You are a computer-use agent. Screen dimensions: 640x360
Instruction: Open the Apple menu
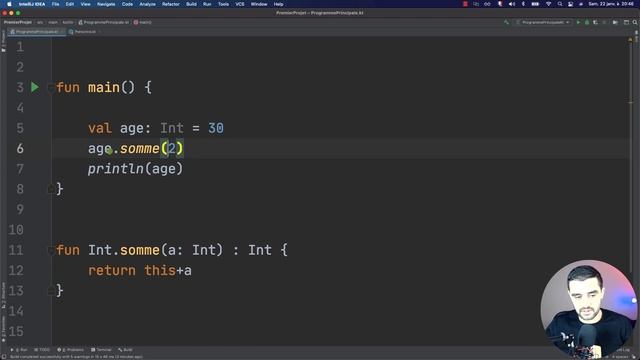9,4
